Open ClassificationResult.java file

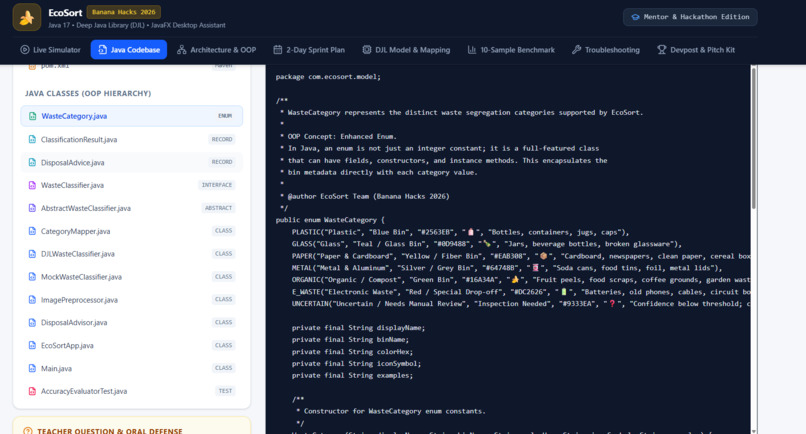[132, 139]
